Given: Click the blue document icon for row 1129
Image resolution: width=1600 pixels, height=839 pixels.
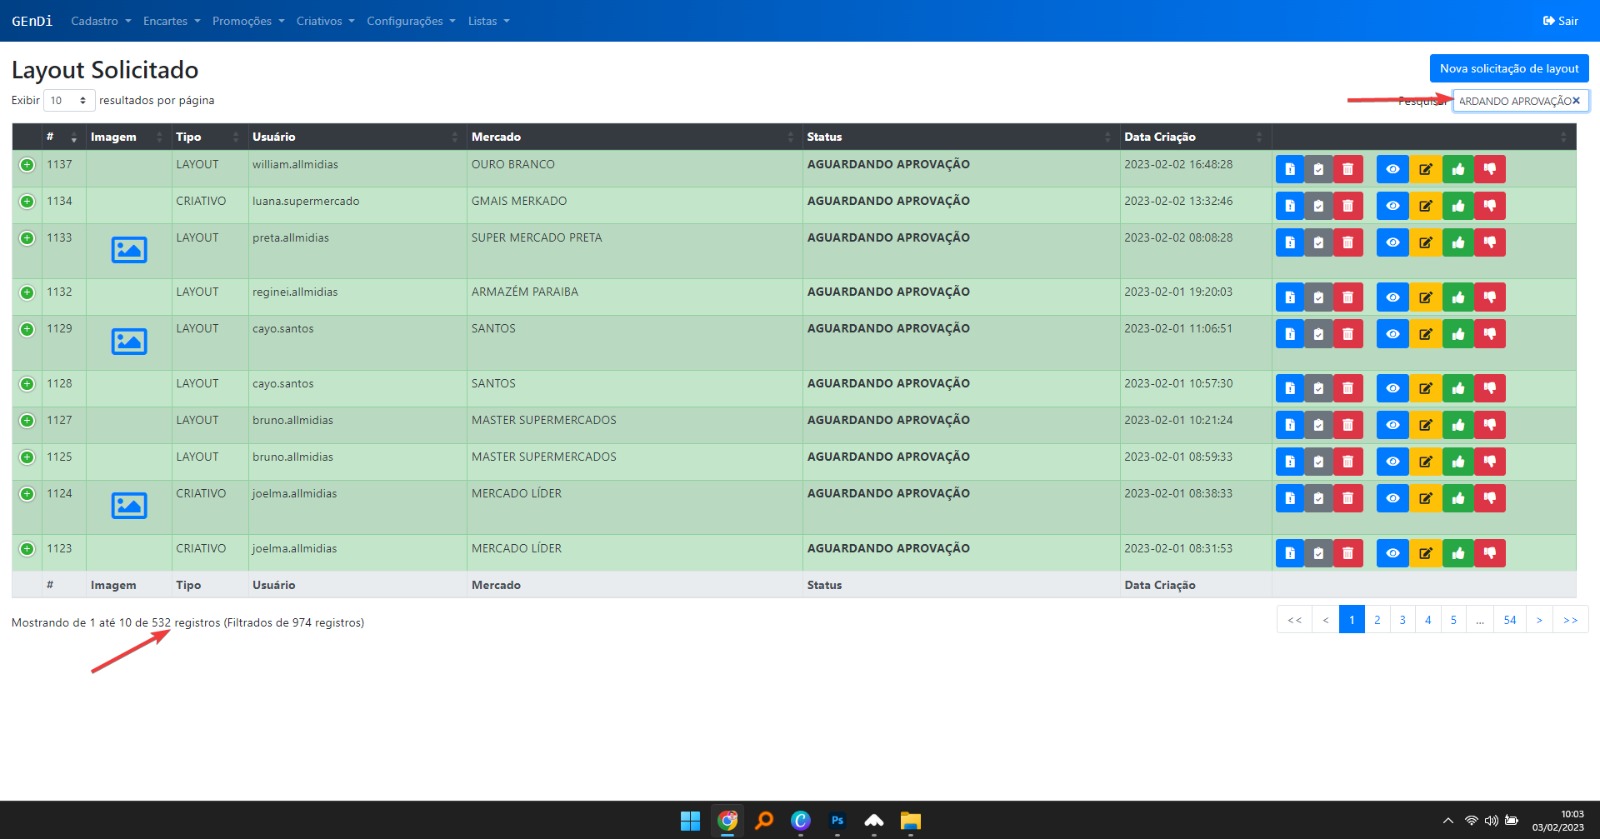Looking at the screenshot, I should [1290, 334].
